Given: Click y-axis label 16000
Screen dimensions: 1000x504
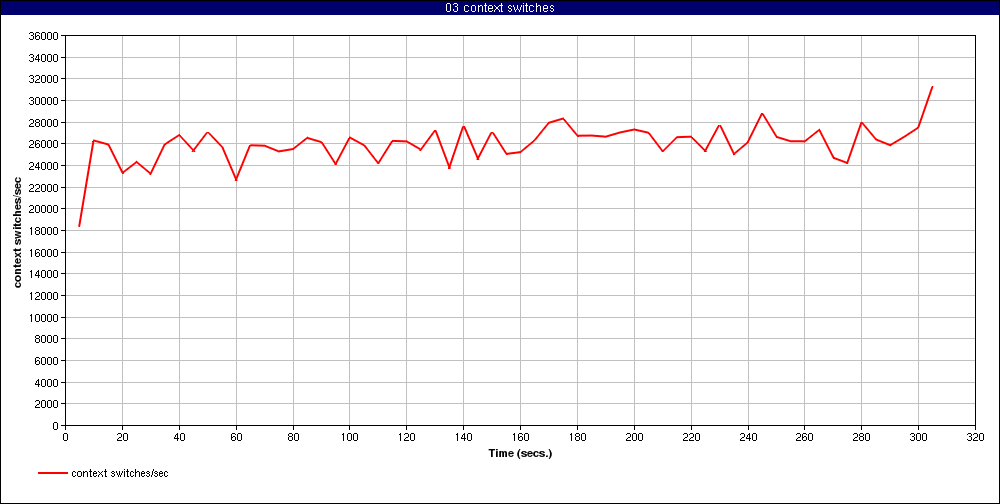Looking at the screenshot, I should (x=44, y=253).
